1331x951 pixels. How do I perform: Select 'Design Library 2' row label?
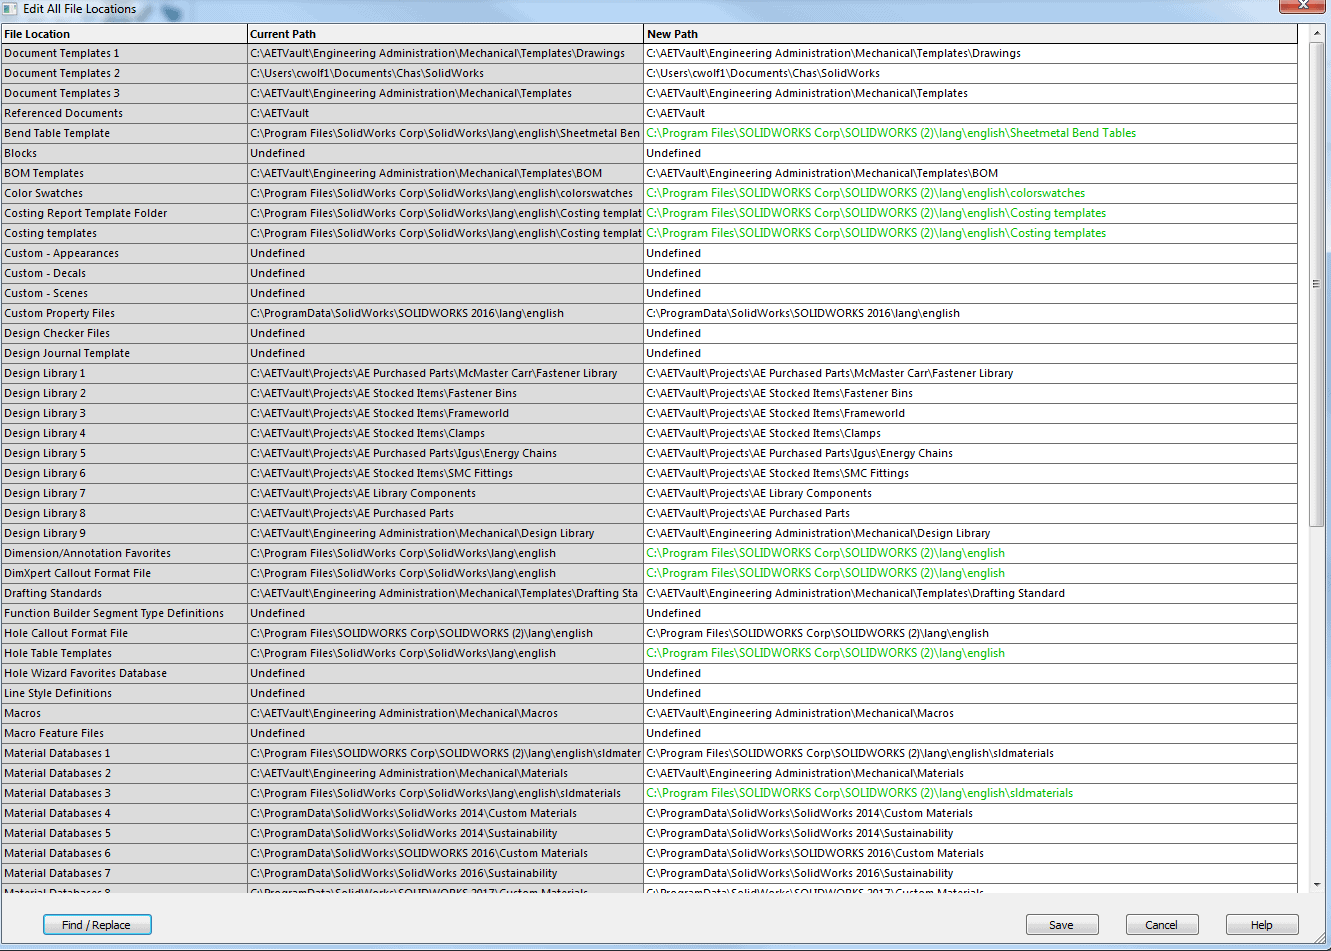[124, 393]
